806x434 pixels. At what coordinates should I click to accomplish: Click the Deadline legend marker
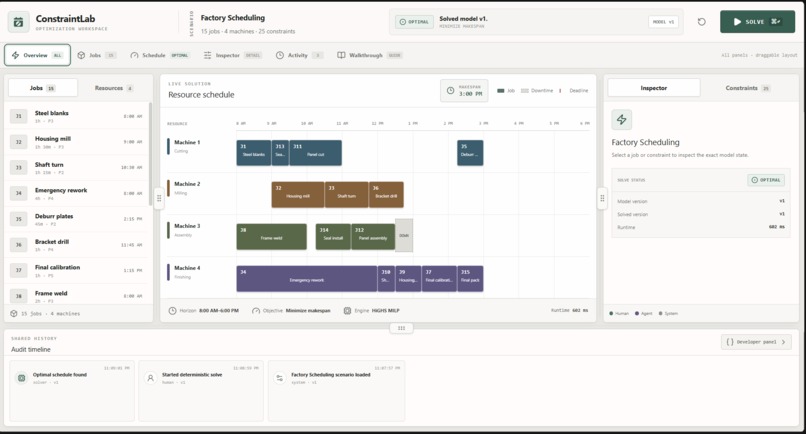click(560, 91)
